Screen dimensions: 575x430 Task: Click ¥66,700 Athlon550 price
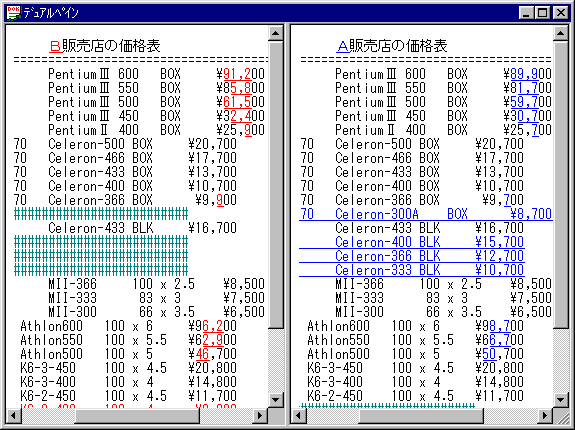pos(499,340)
